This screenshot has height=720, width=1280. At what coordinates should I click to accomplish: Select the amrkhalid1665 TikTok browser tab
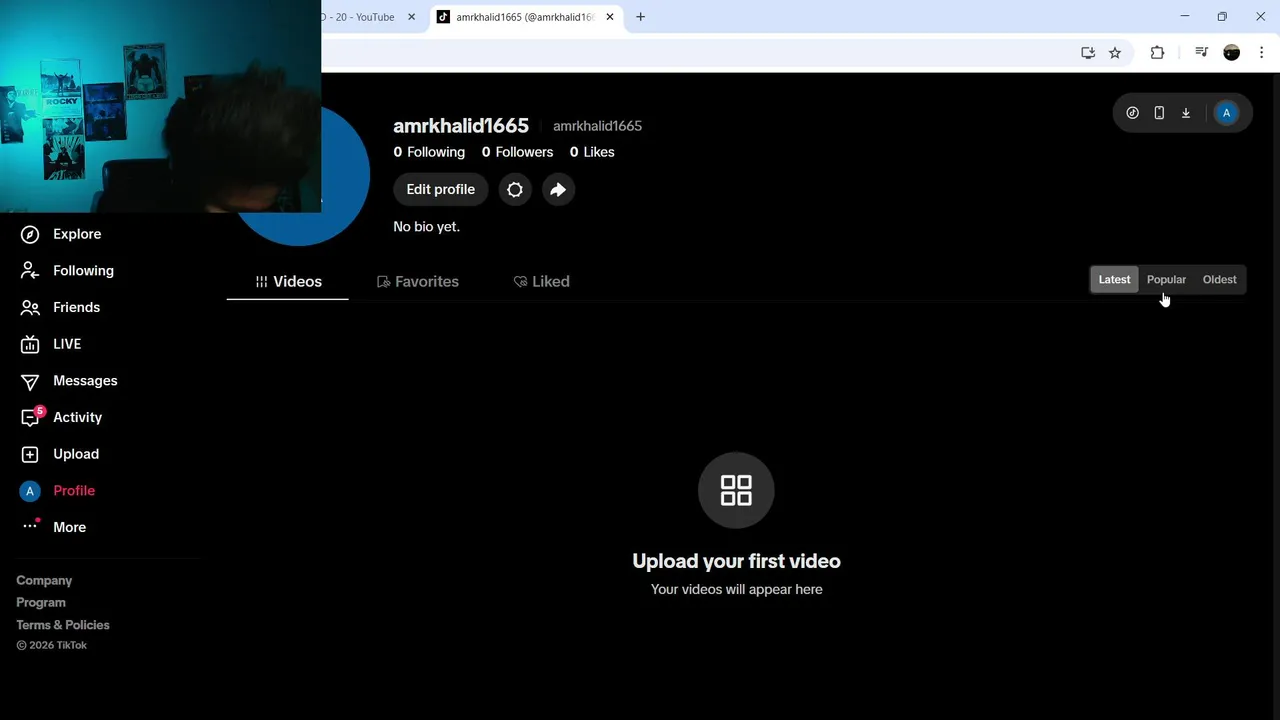point(526,17)
